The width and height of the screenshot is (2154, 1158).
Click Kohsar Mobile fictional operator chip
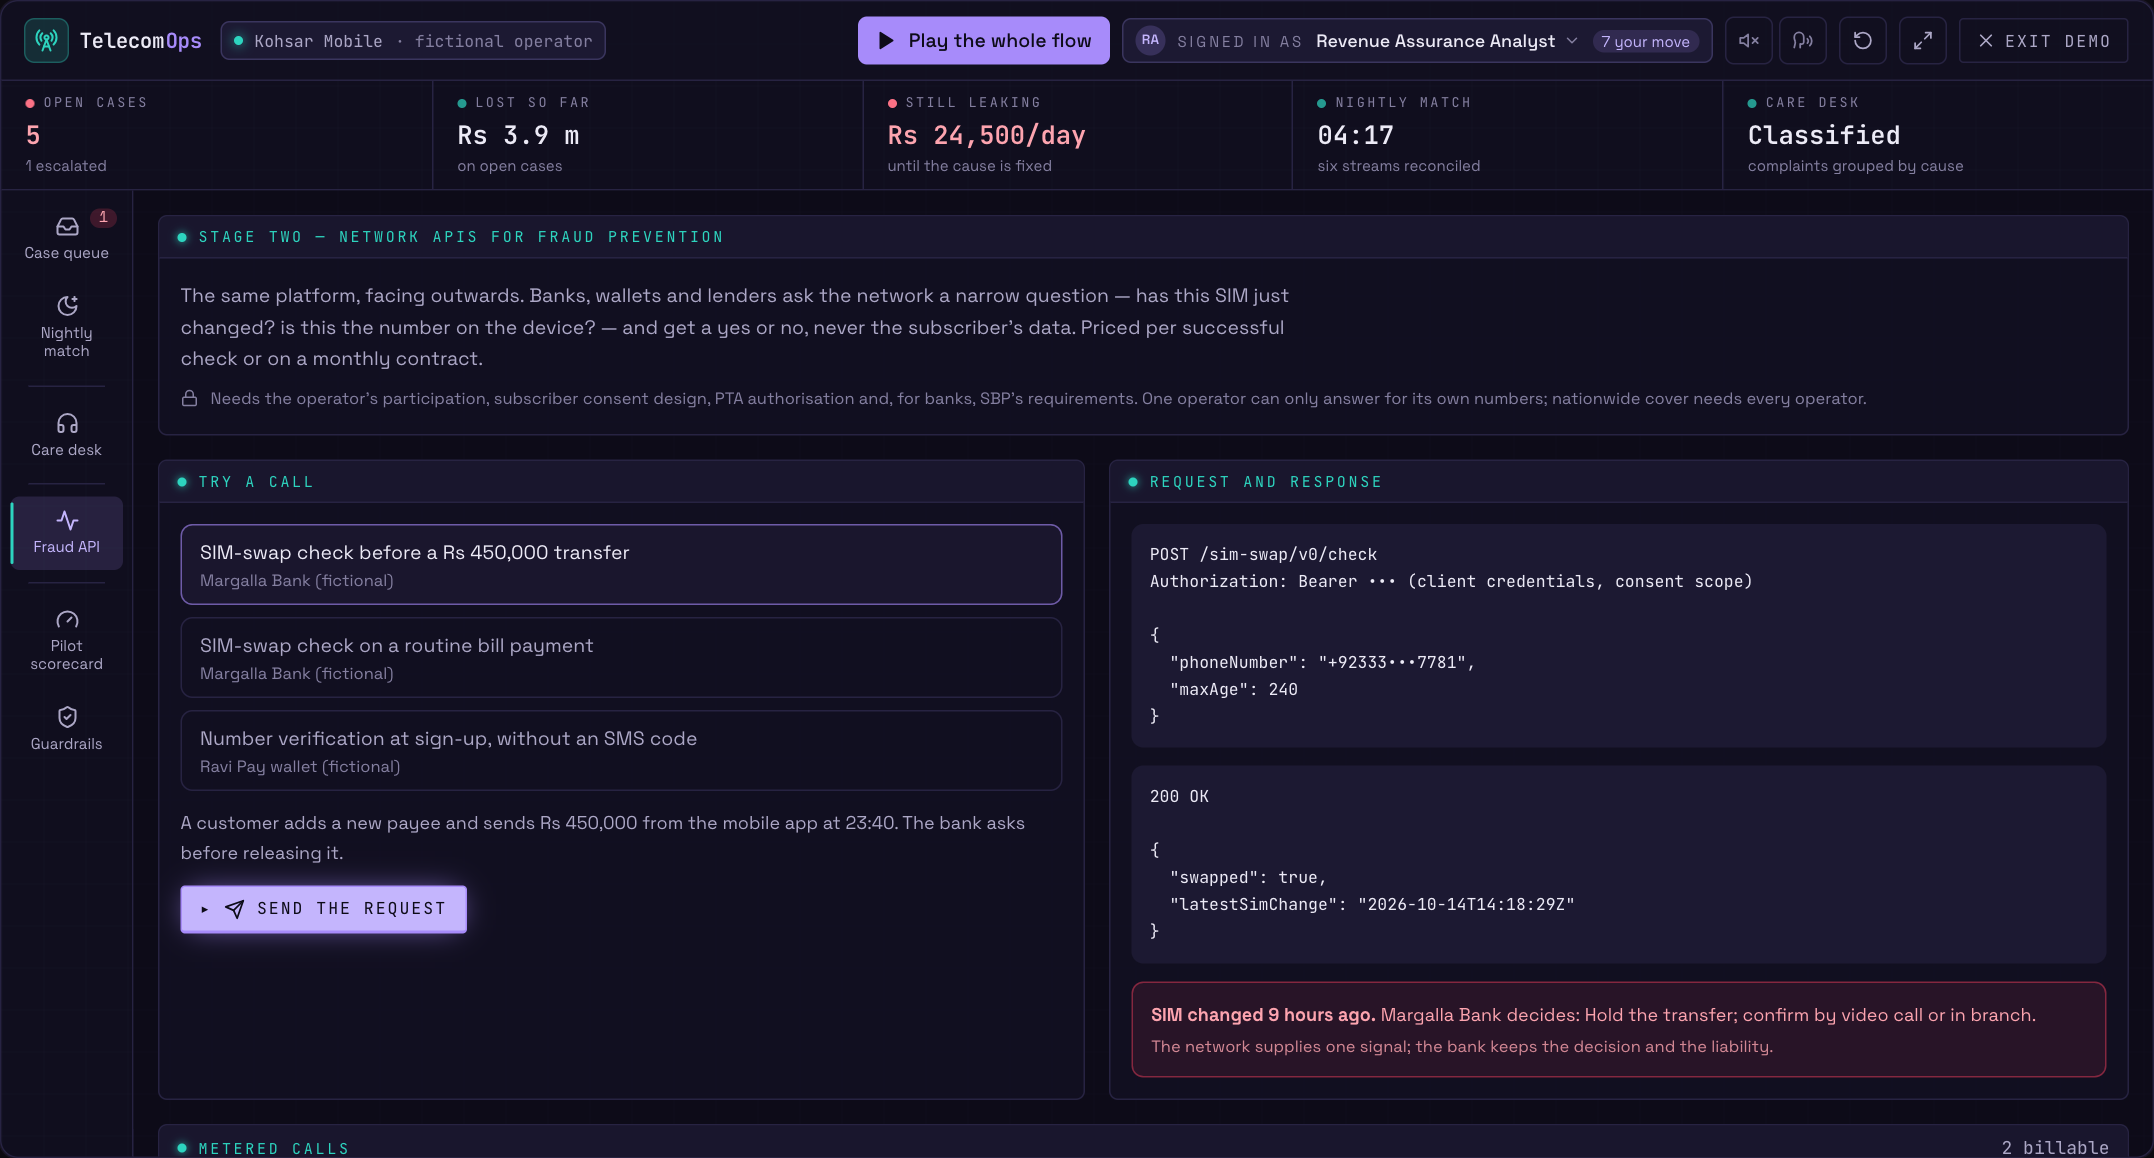[413, 41]
